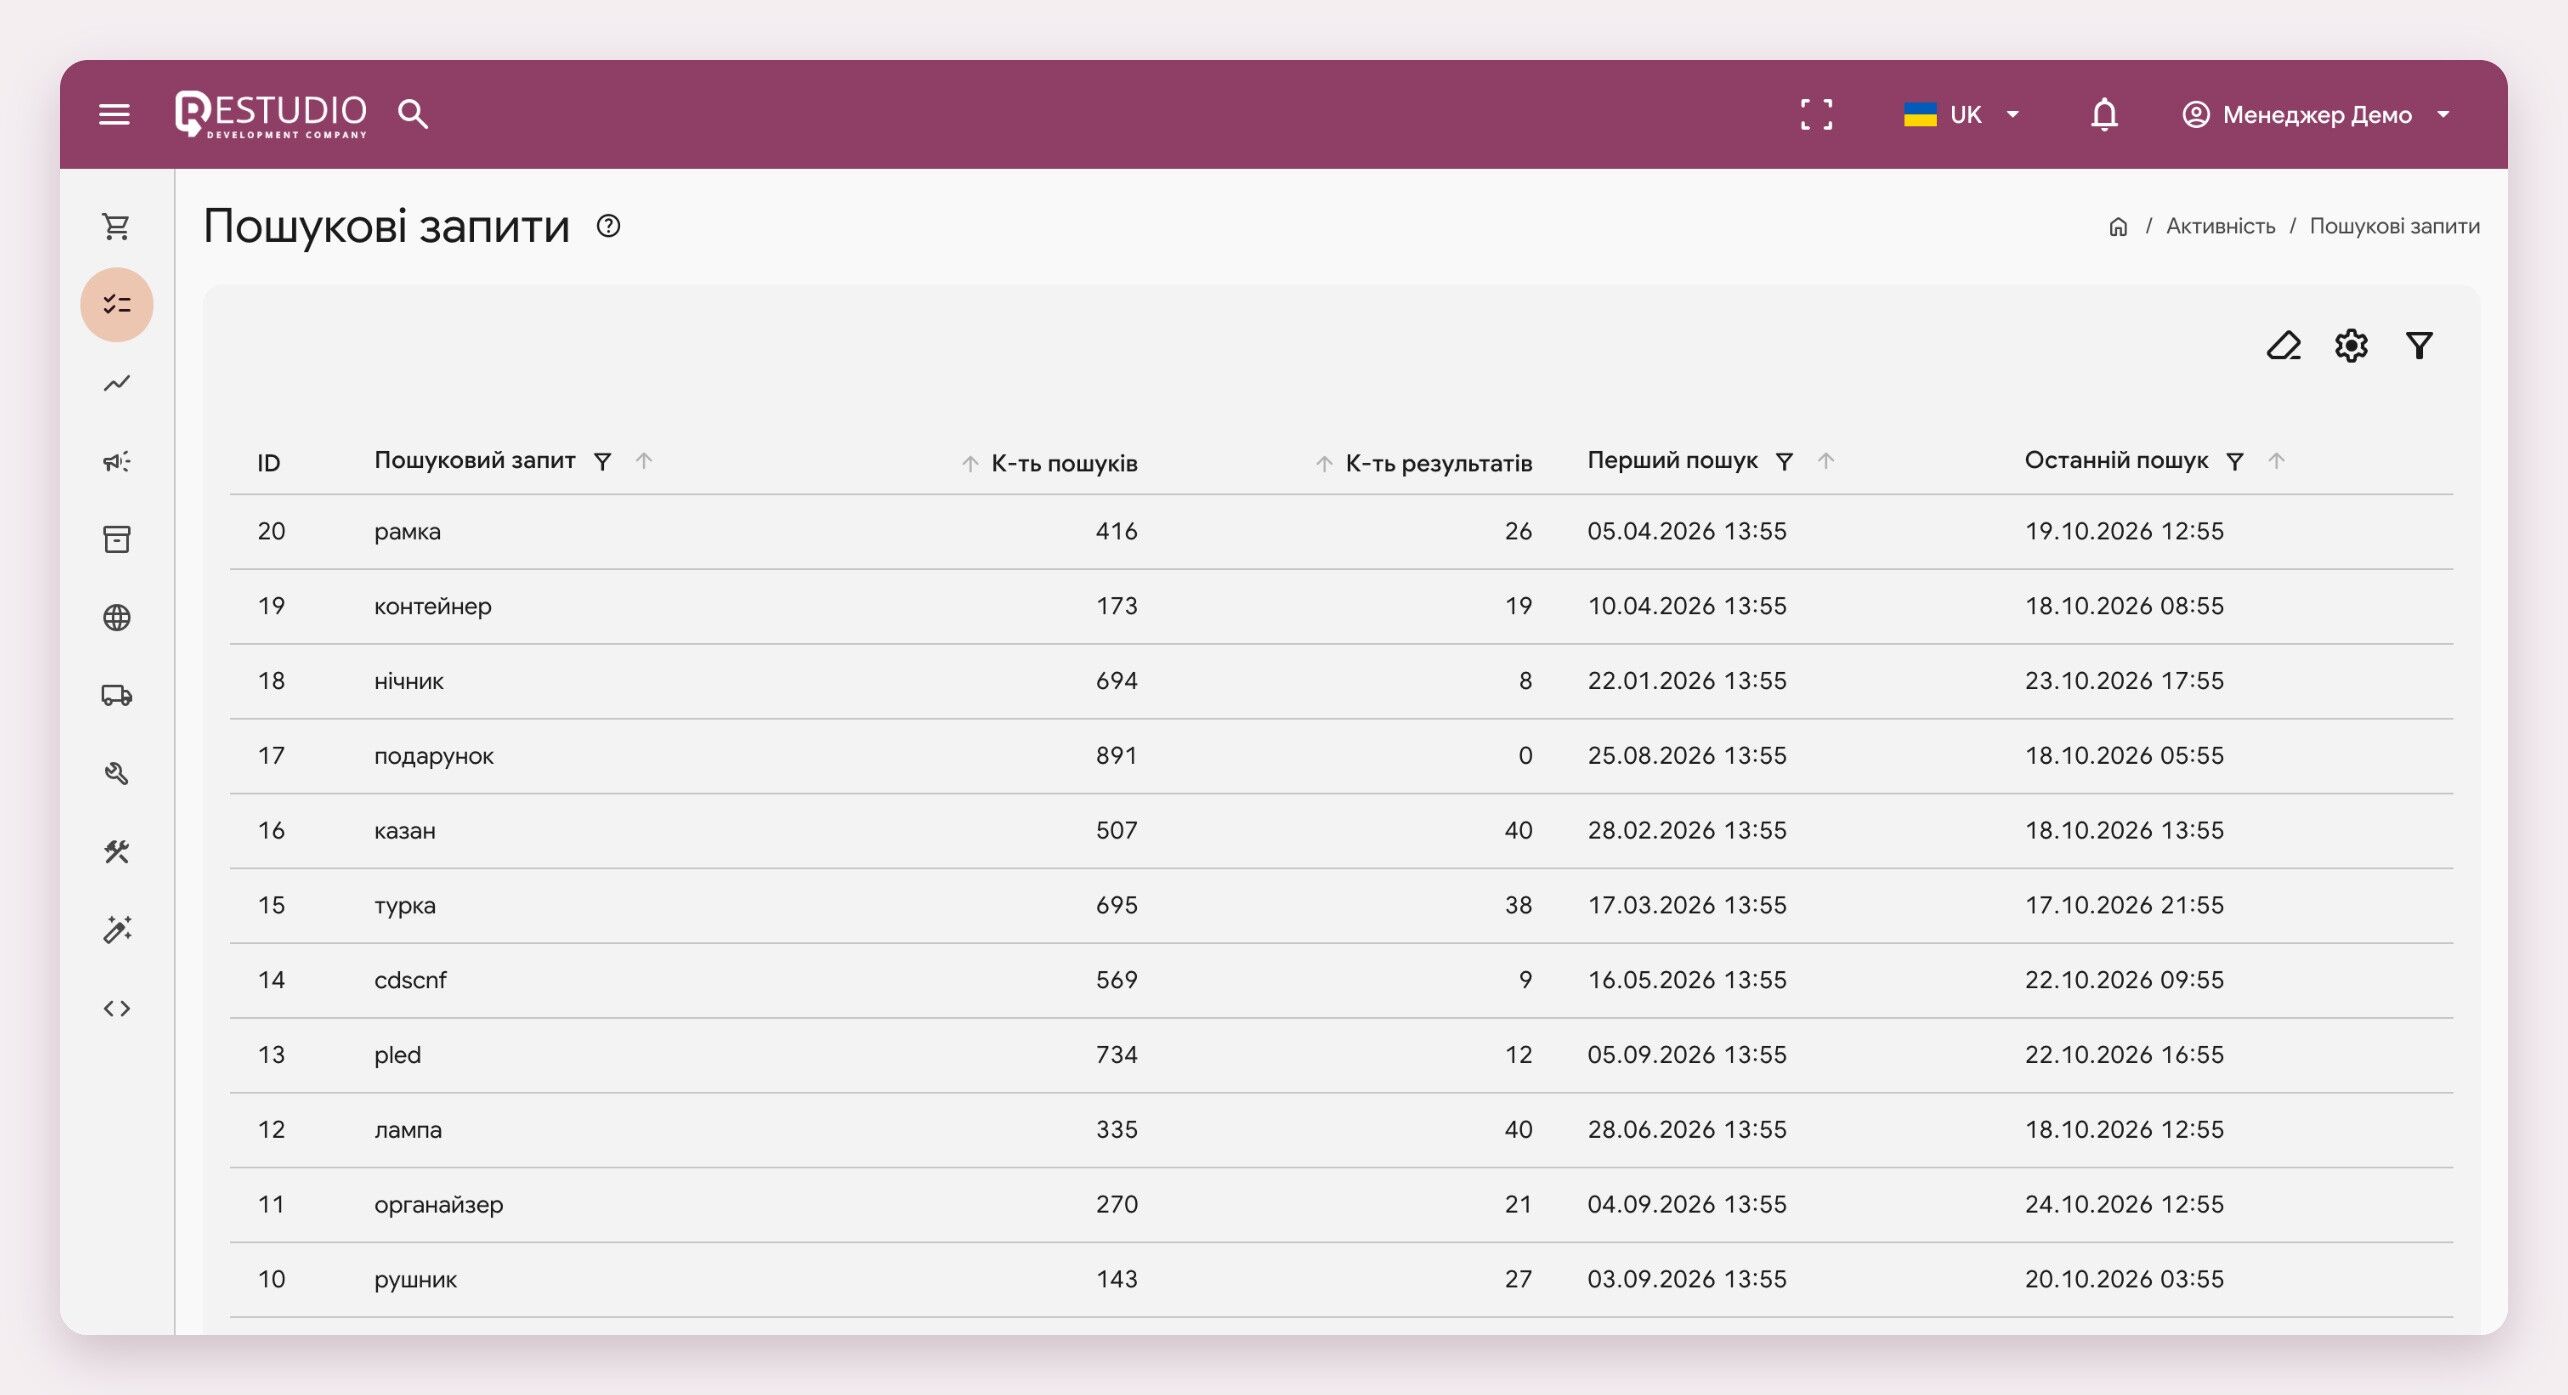Click ID 20 cell

coord(271,531)
